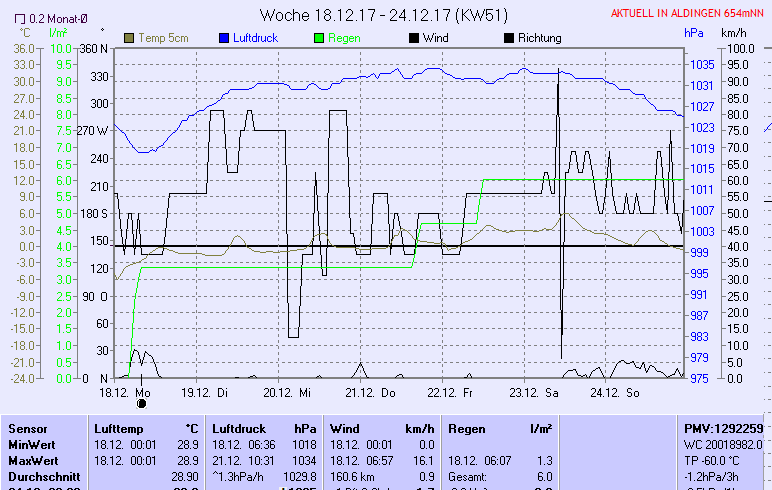The width and height of the screenshot is (772, 490).
Task: Open the AKTUELL IN ALDINGEN 654mNN link
Action: pyautogui.click(x=690, y=14)
